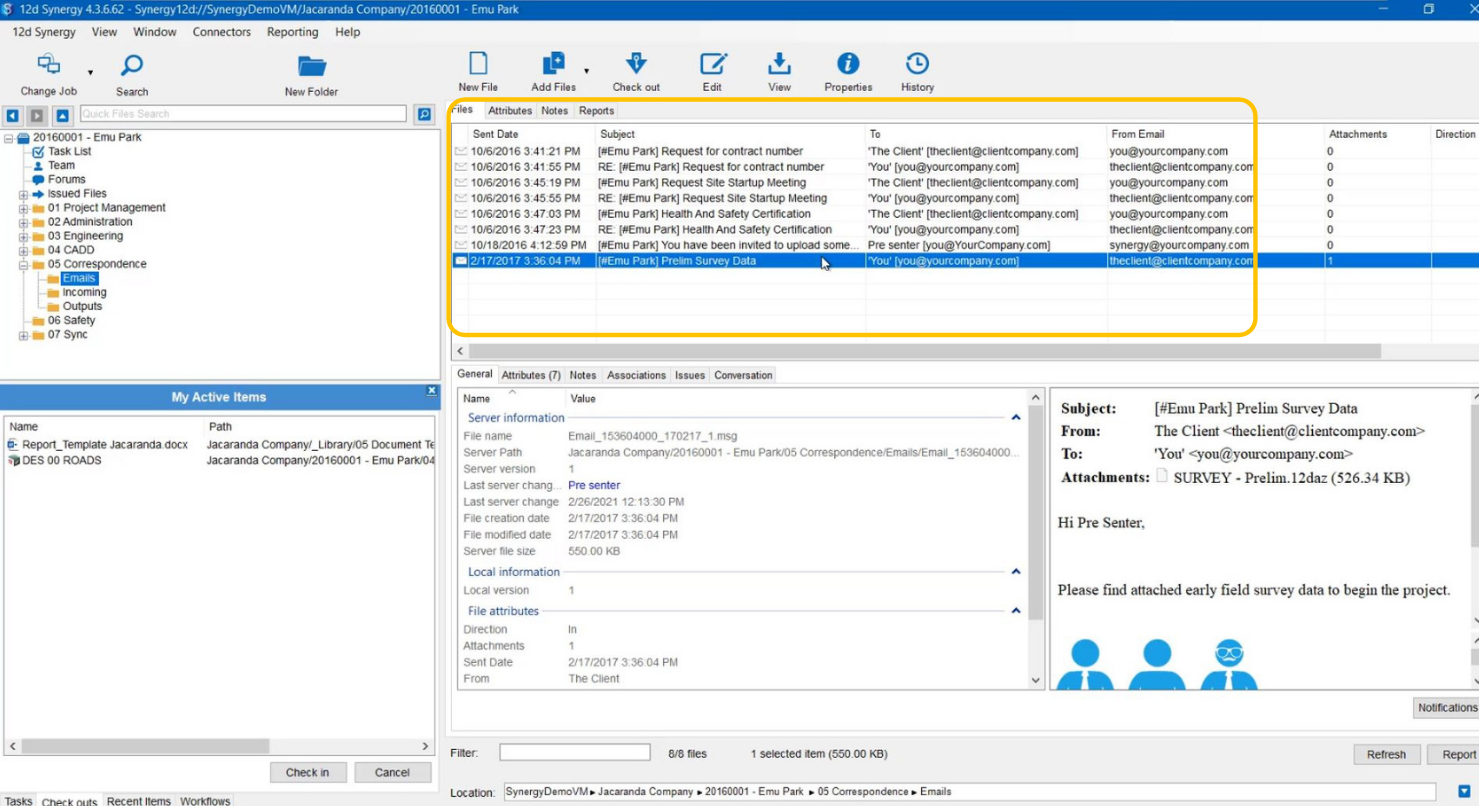This screenshot has height=806, width=1479.
Task: Open the Attributes (7) detail tab
Action: tap(531, 375)
